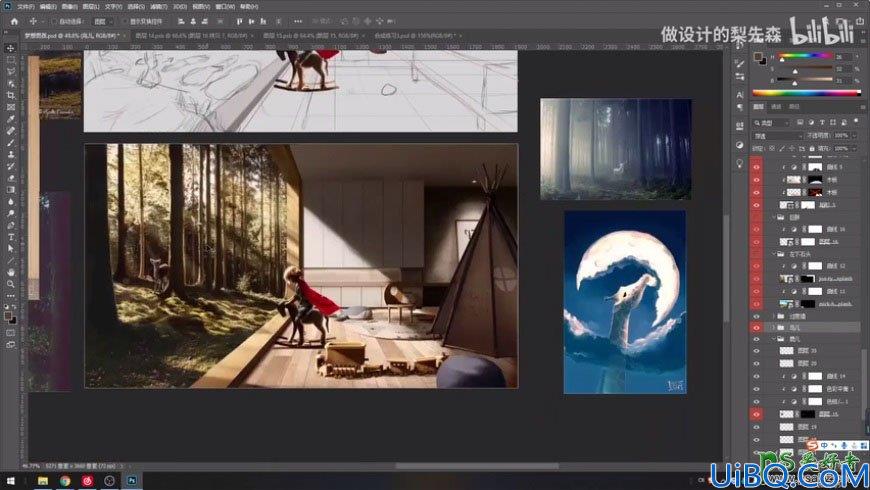Toggle the layer filter on/off switch

[x=856, y=122]
